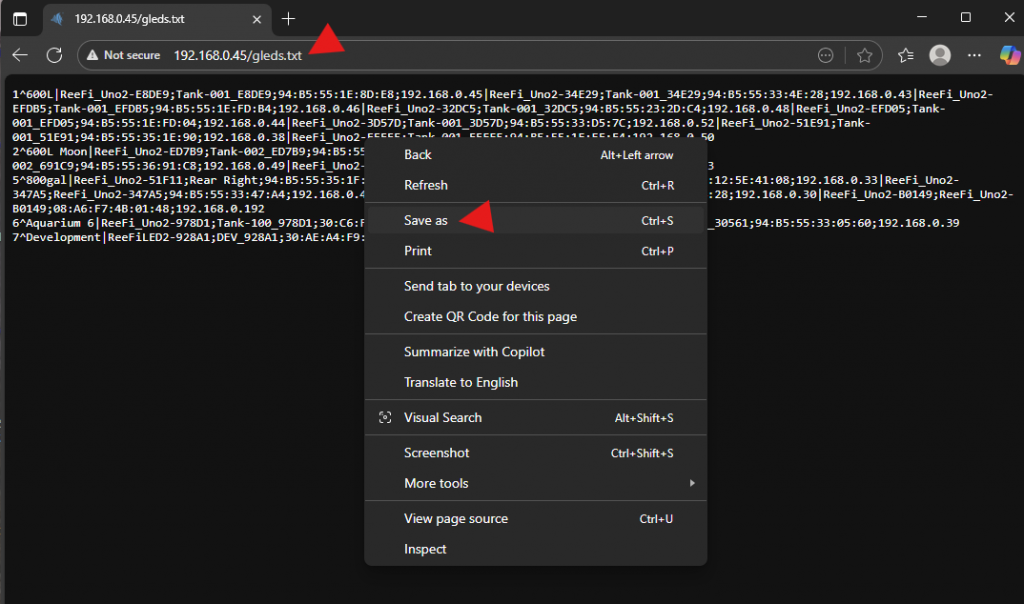Select View page source menu entry

455,519
